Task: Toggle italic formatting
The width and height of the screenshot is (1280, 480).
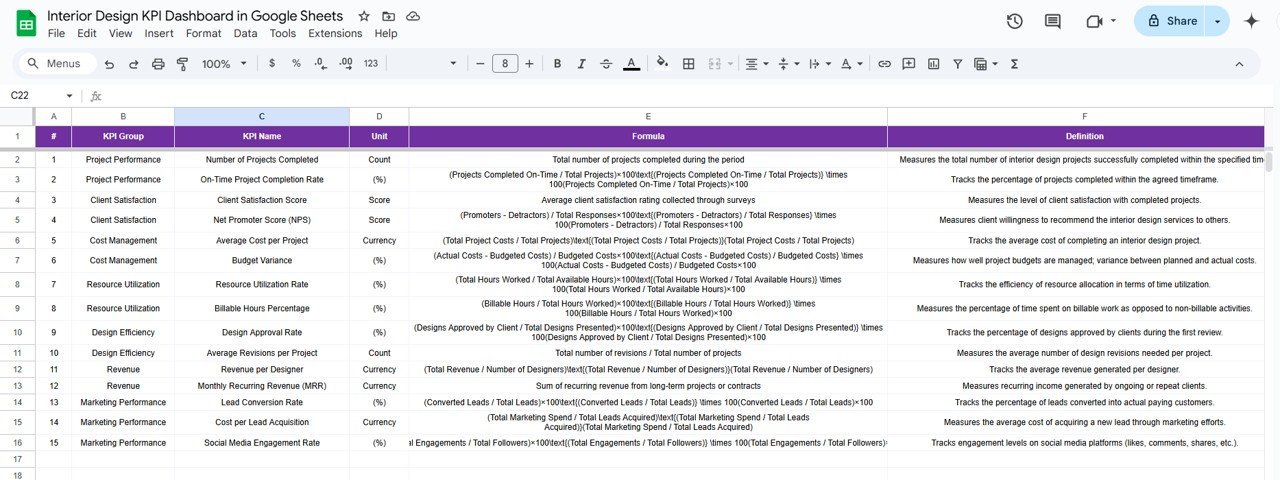Action: pyautogui.click(x=582, y=64)
